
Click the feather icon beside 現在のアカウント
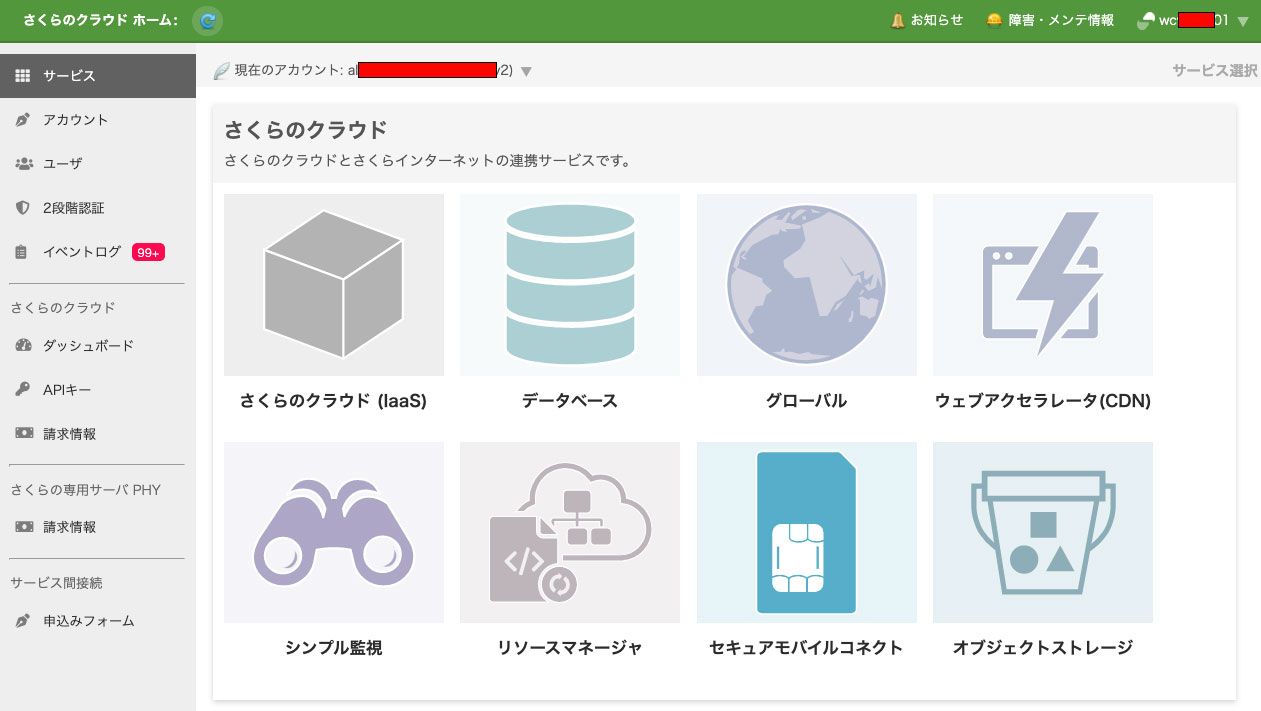[x=222, y=71]
